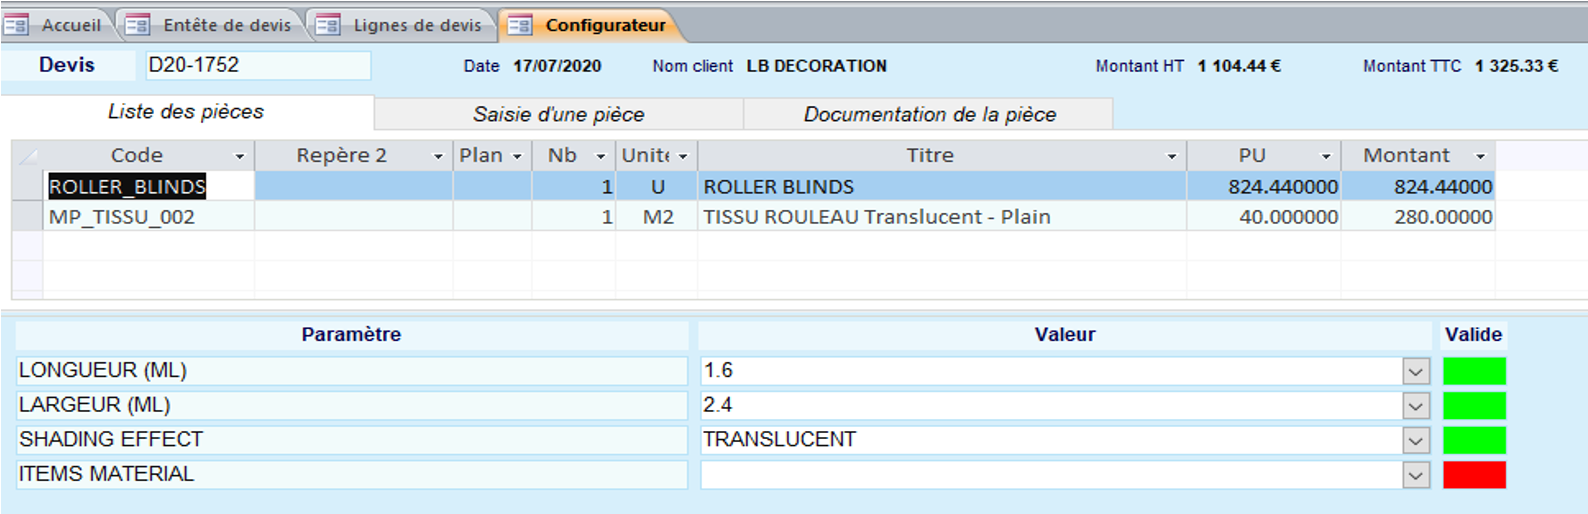Switch to Saisie d'une pièce tab

click(x=558, y=114)
